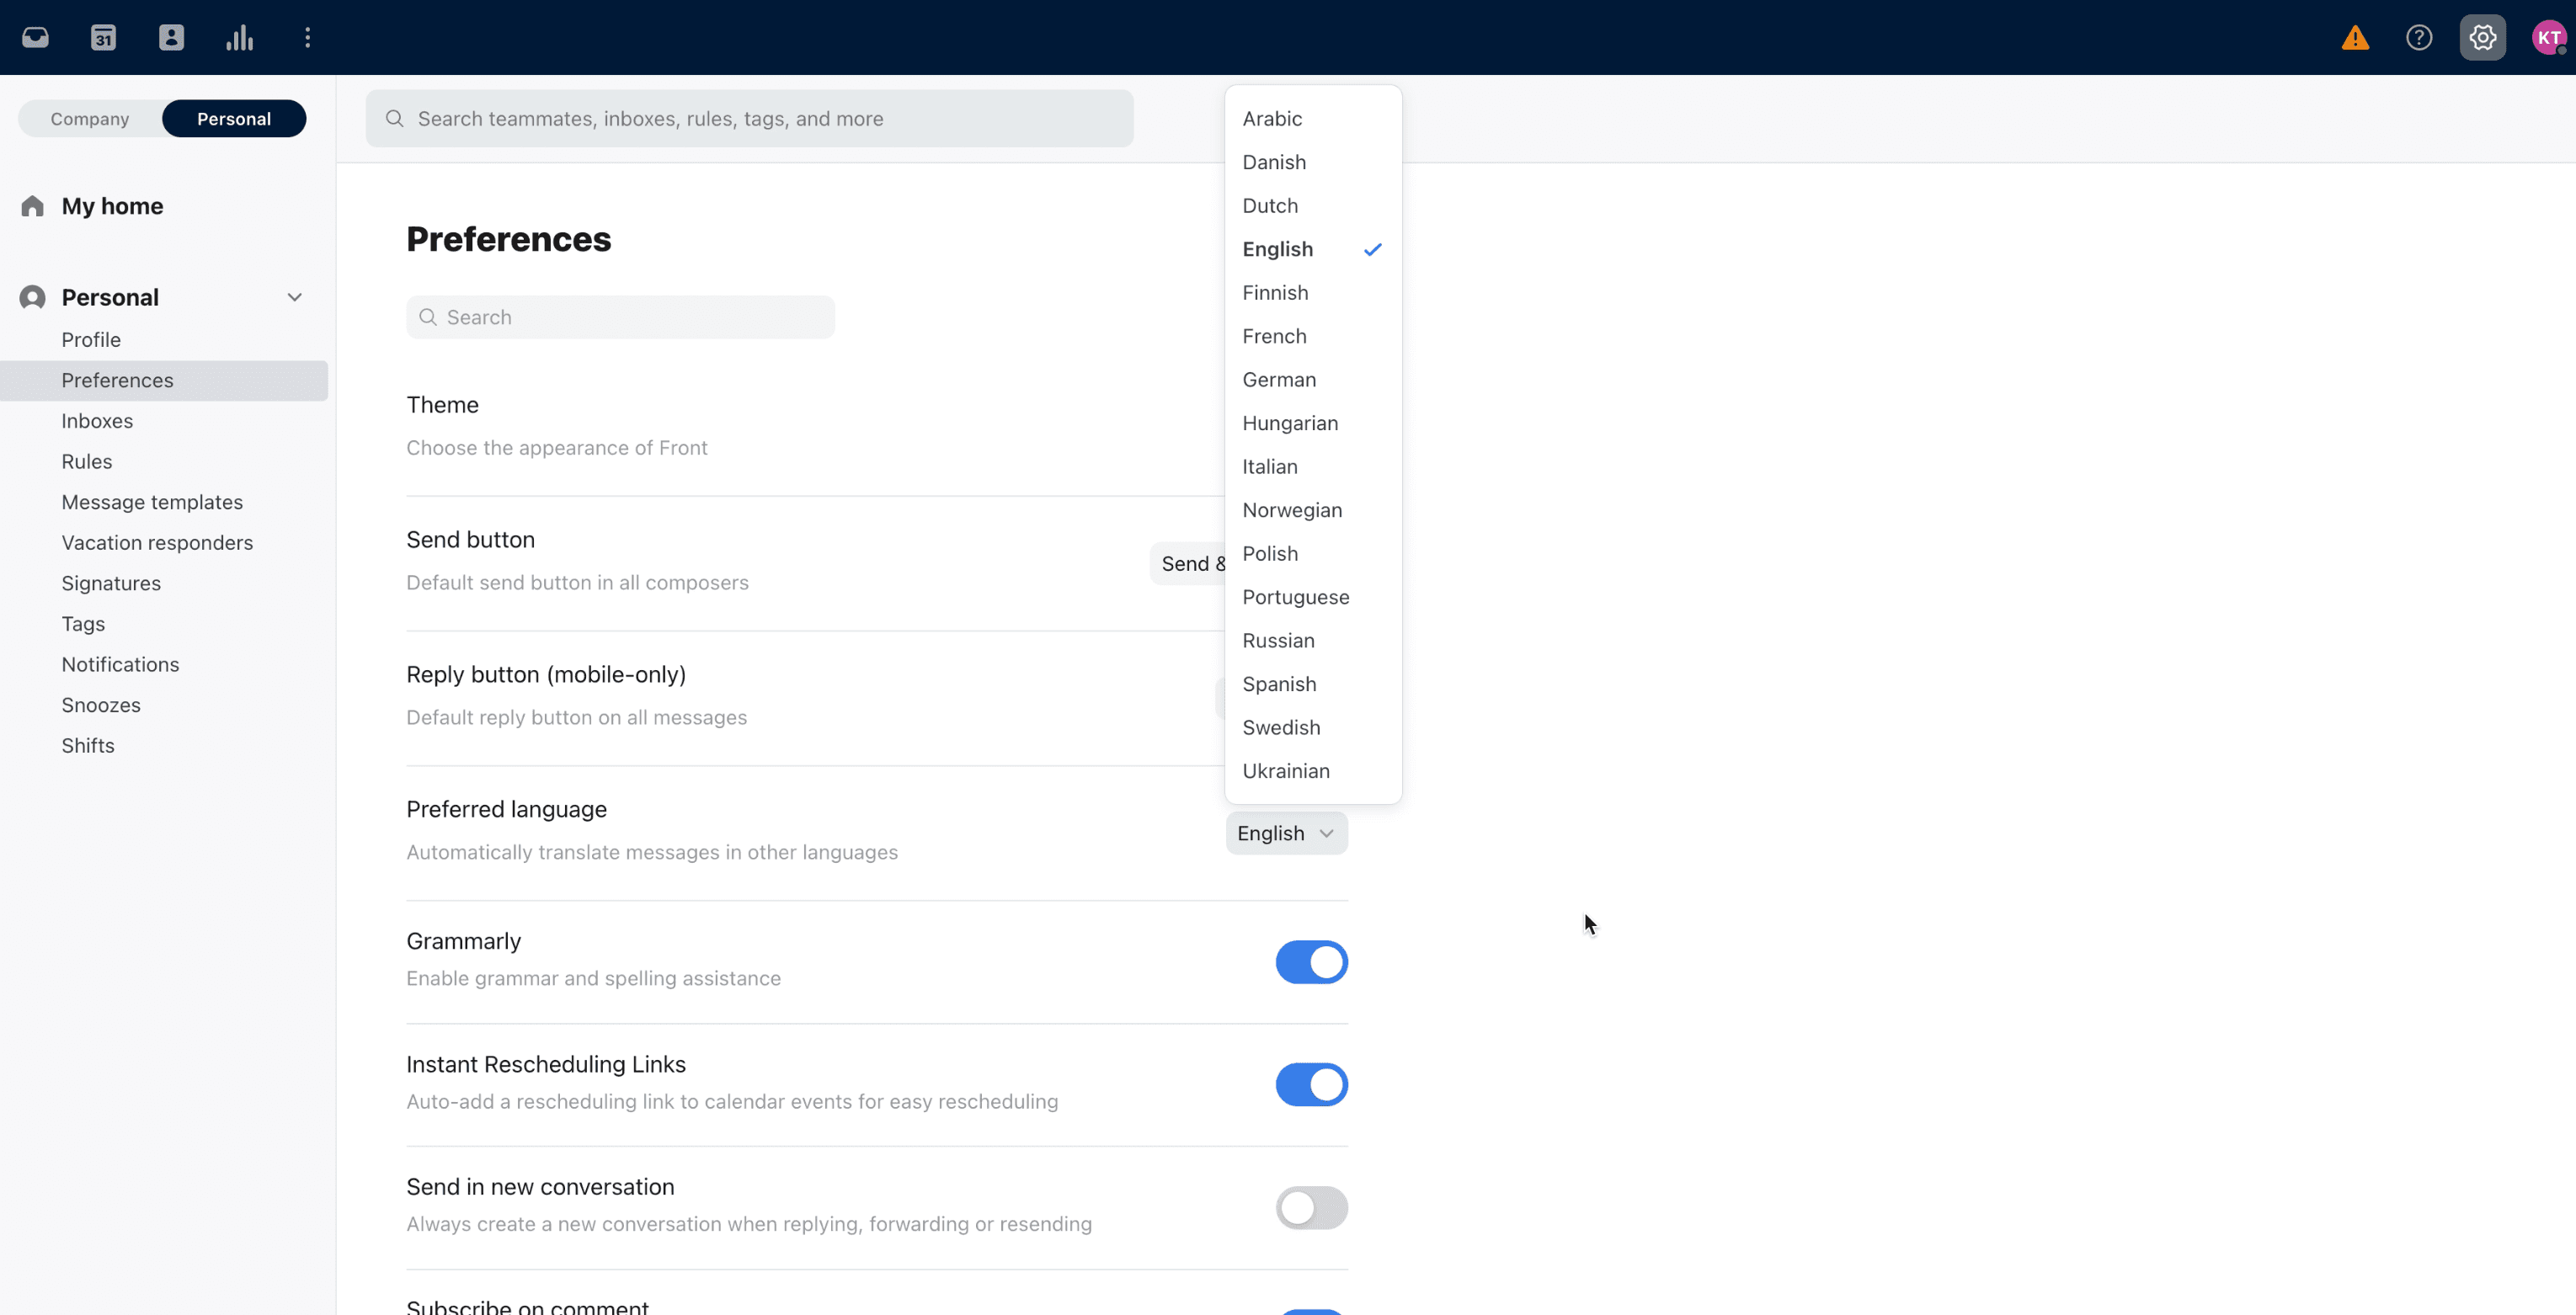
Task: Choose Finnish from the language list
Action: [x=1312, y=293]
